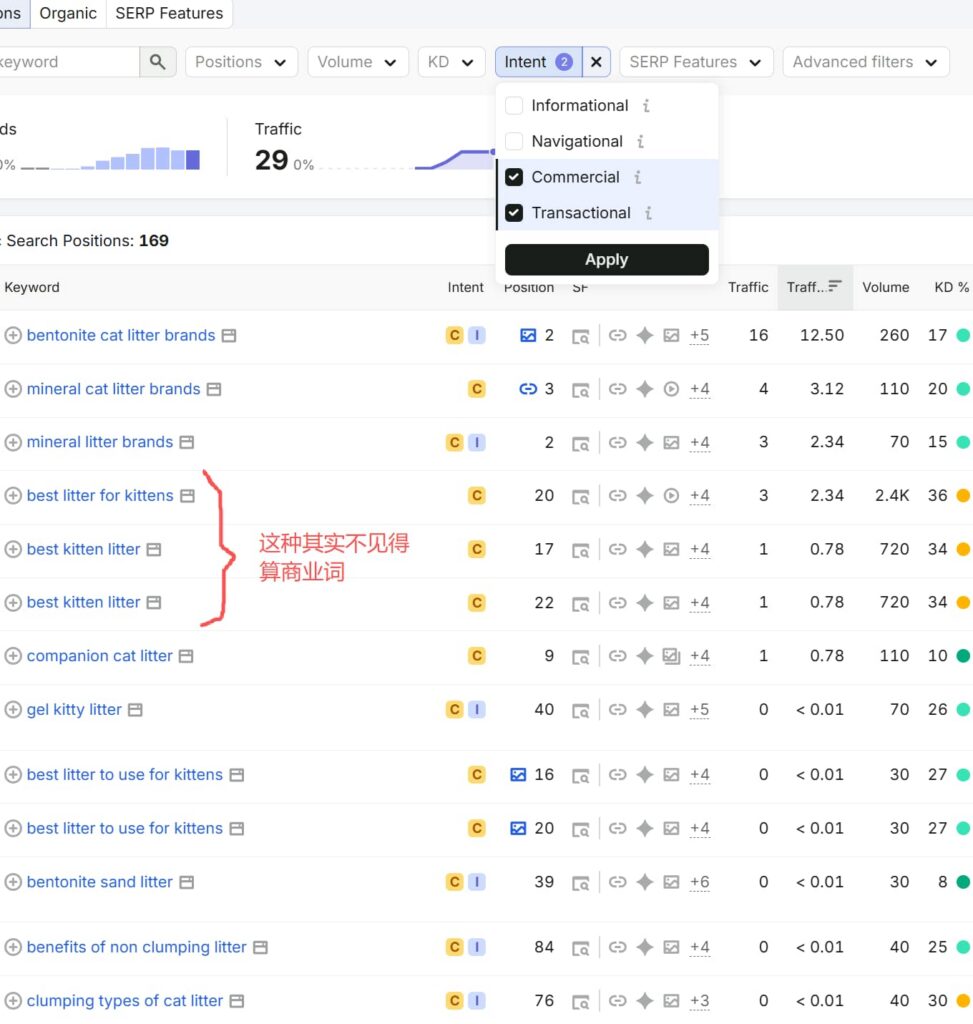Sort by the Keyword column header
The height and width of the screenshot is (1024, 973).
click(32, 287)
